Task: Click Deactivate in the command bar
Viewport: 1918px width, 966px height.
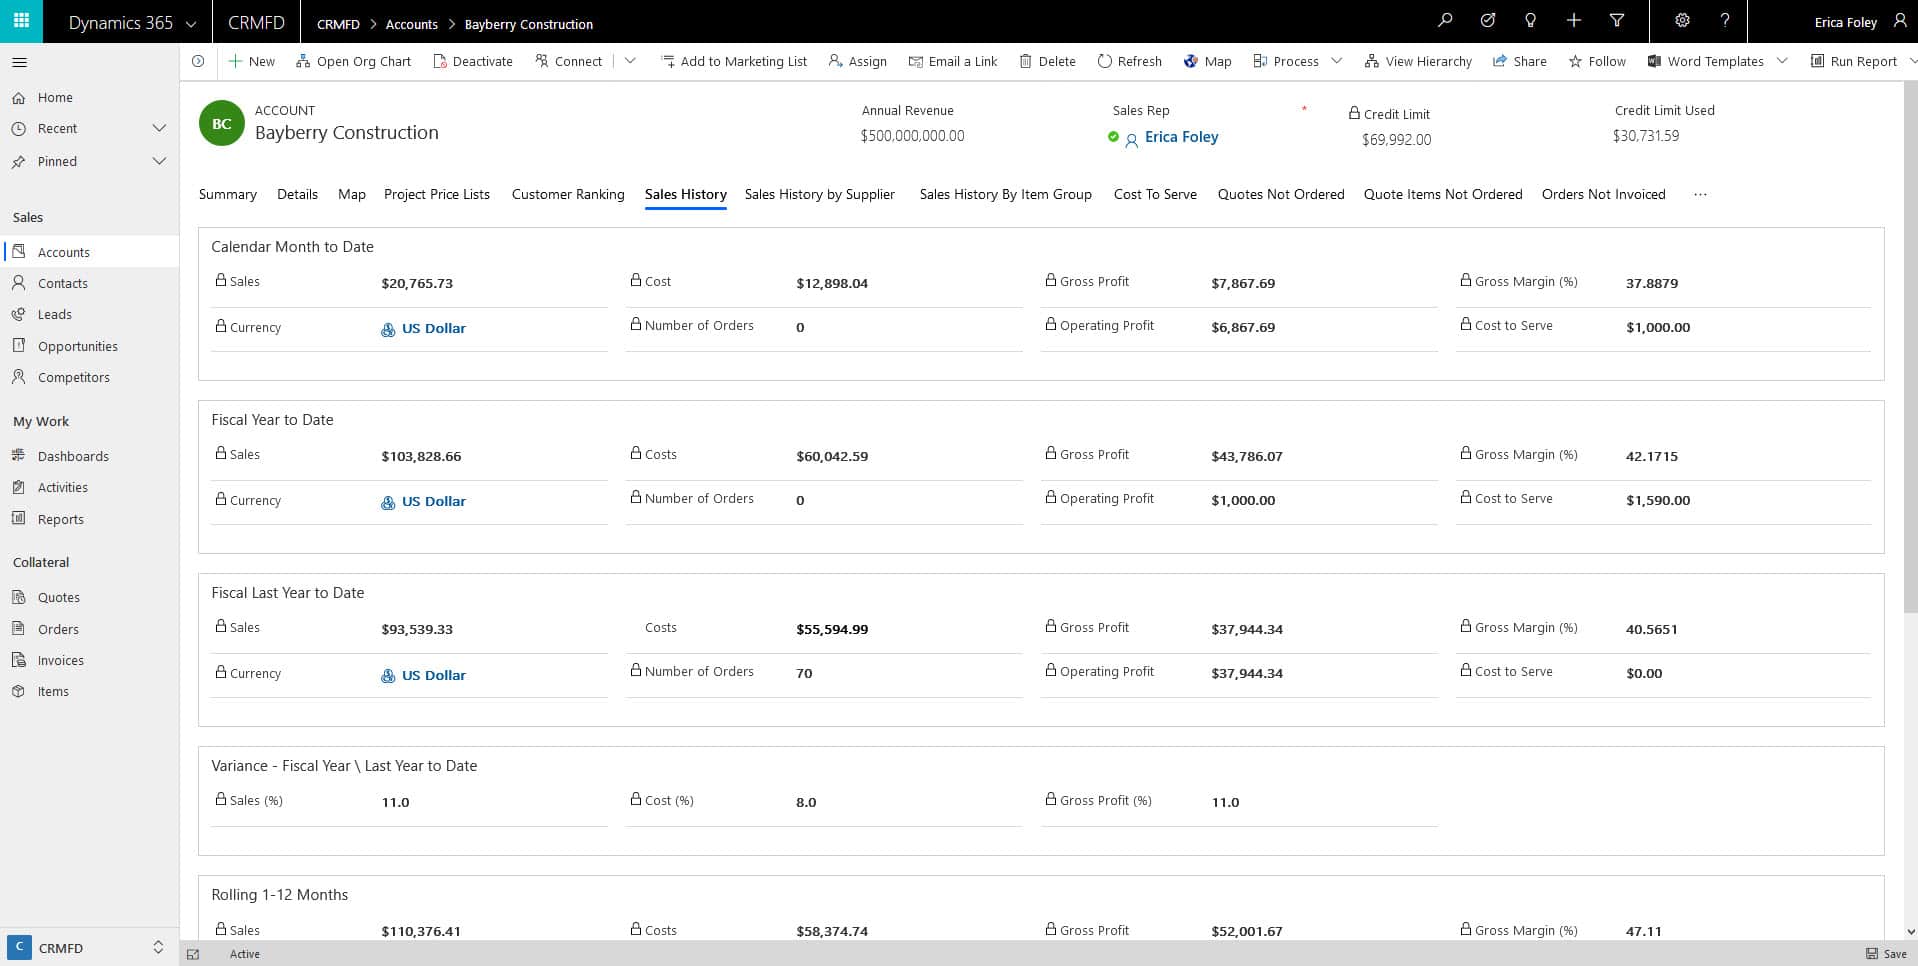Action: [473, 61]
